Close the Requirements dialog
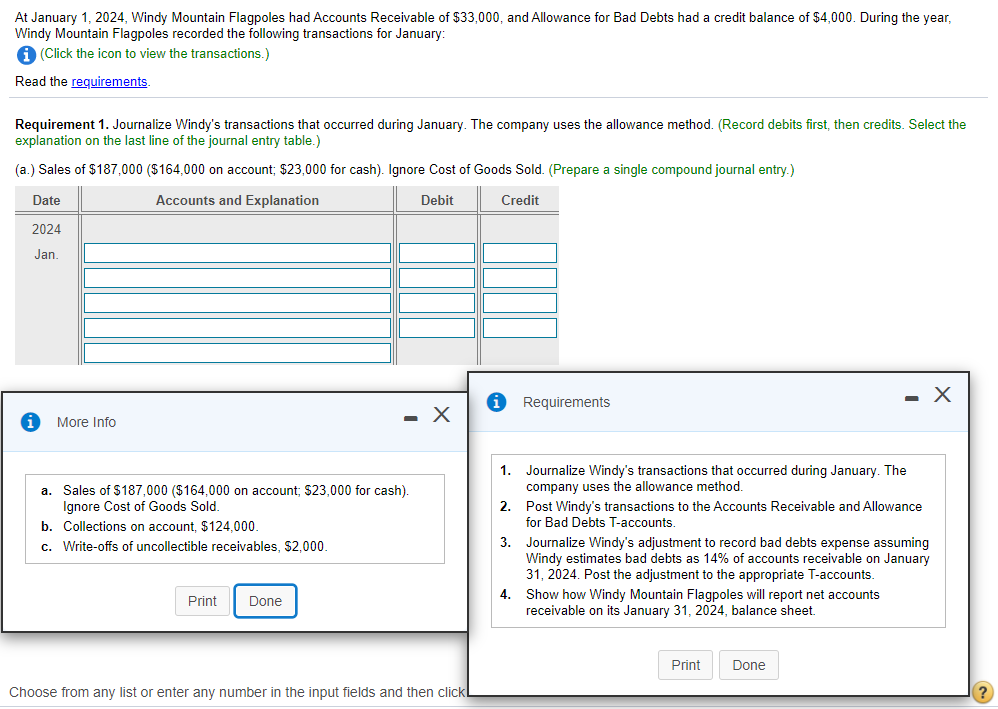 (943, 395)
